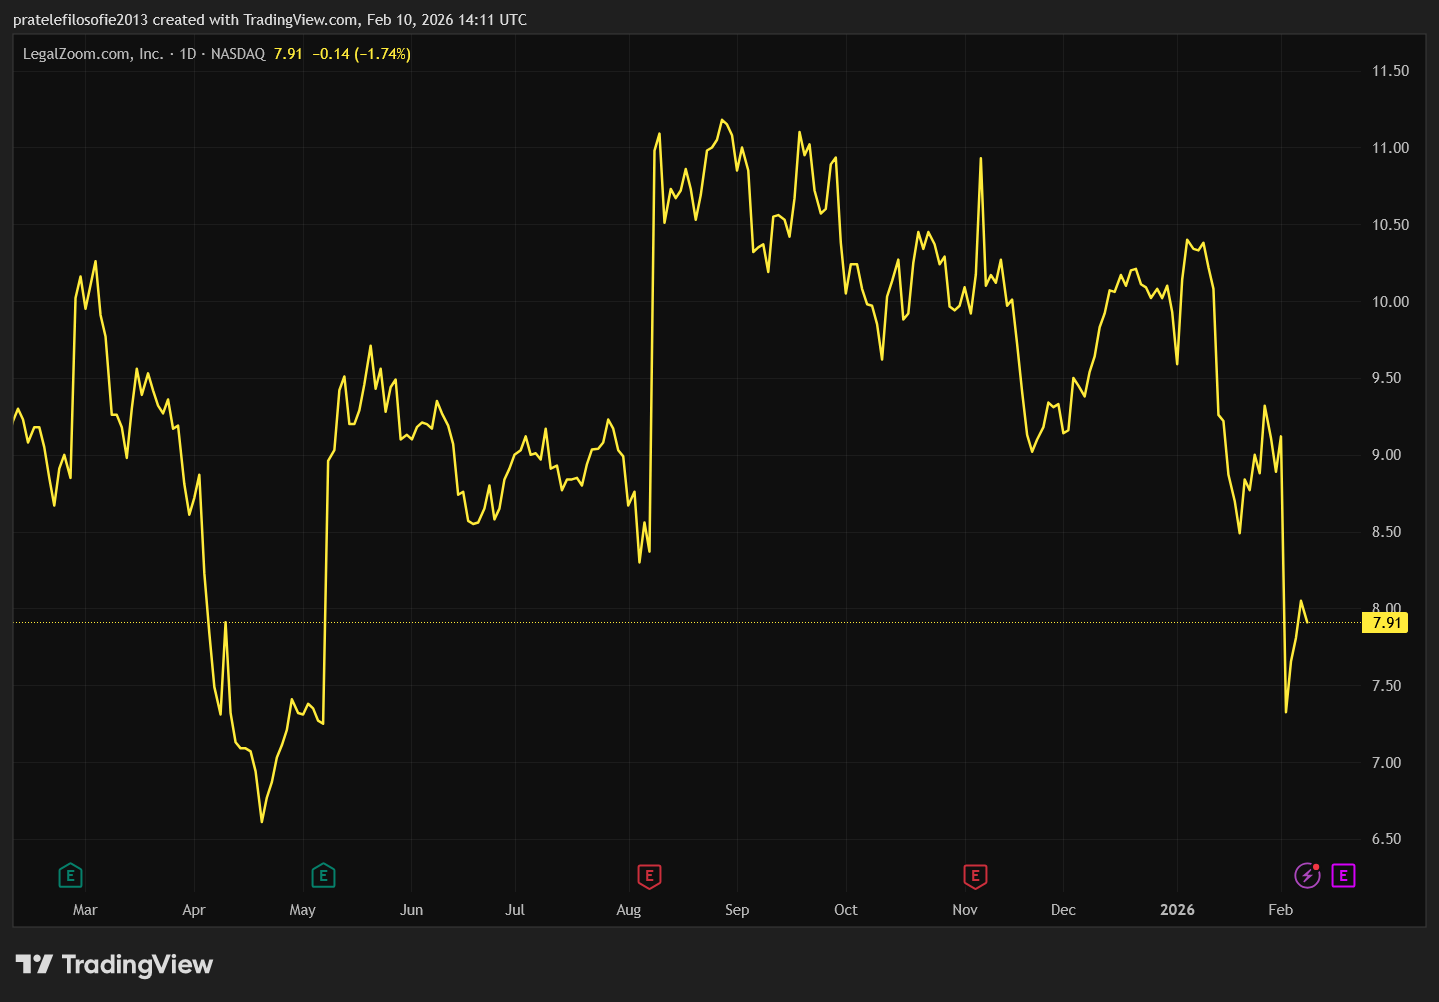The image size is (1439, 1002).
Task: Click the Nov label on the time axis
Action: click(x=965, y=910)
